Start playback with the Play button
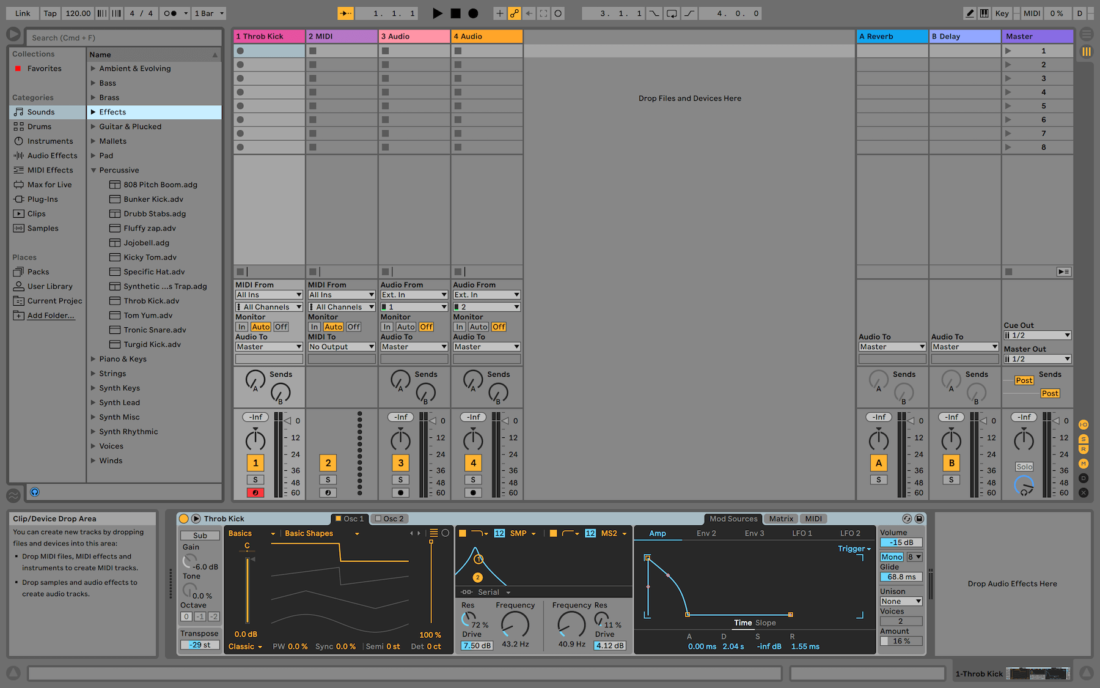Image resolution: width=1100 pixels, height=688 pixels. (437, 13)
